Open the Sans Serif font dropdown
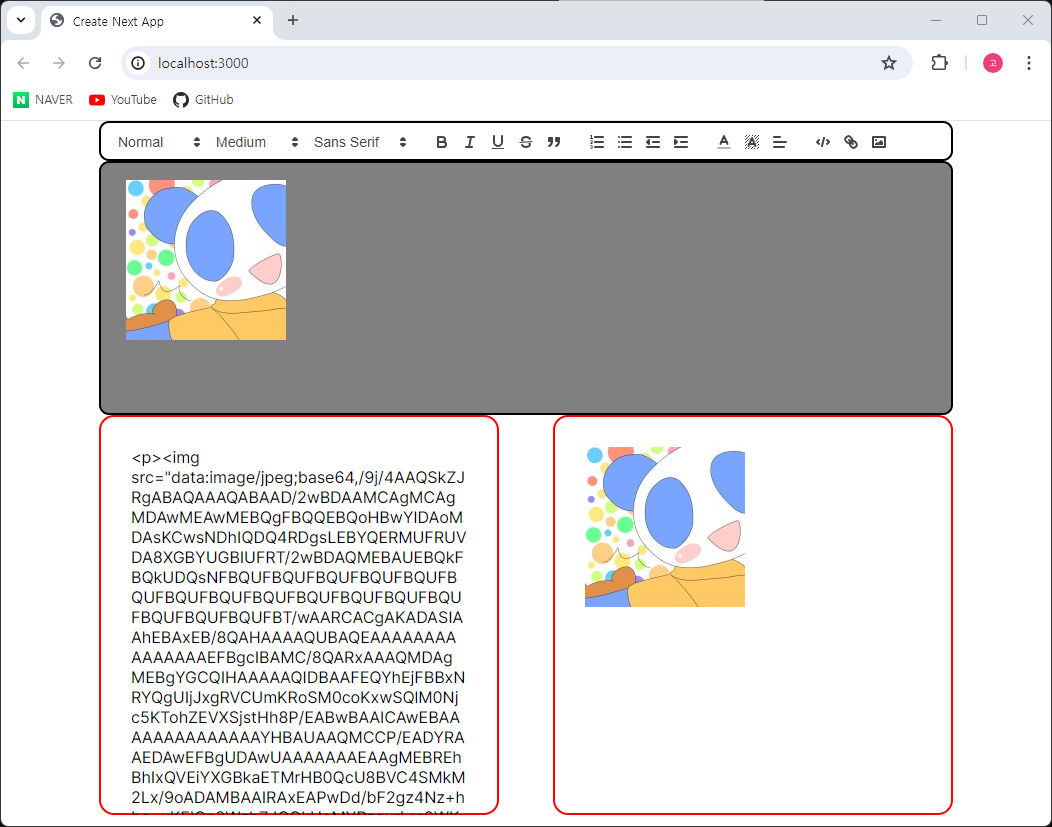The width and height of the screenshot is (1052, 827). [360, 142]
